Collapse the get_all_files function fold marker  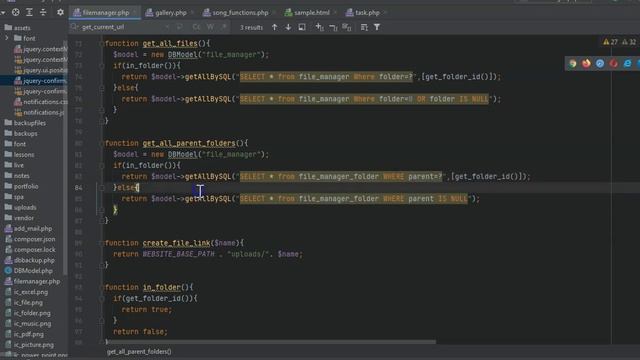101,43
